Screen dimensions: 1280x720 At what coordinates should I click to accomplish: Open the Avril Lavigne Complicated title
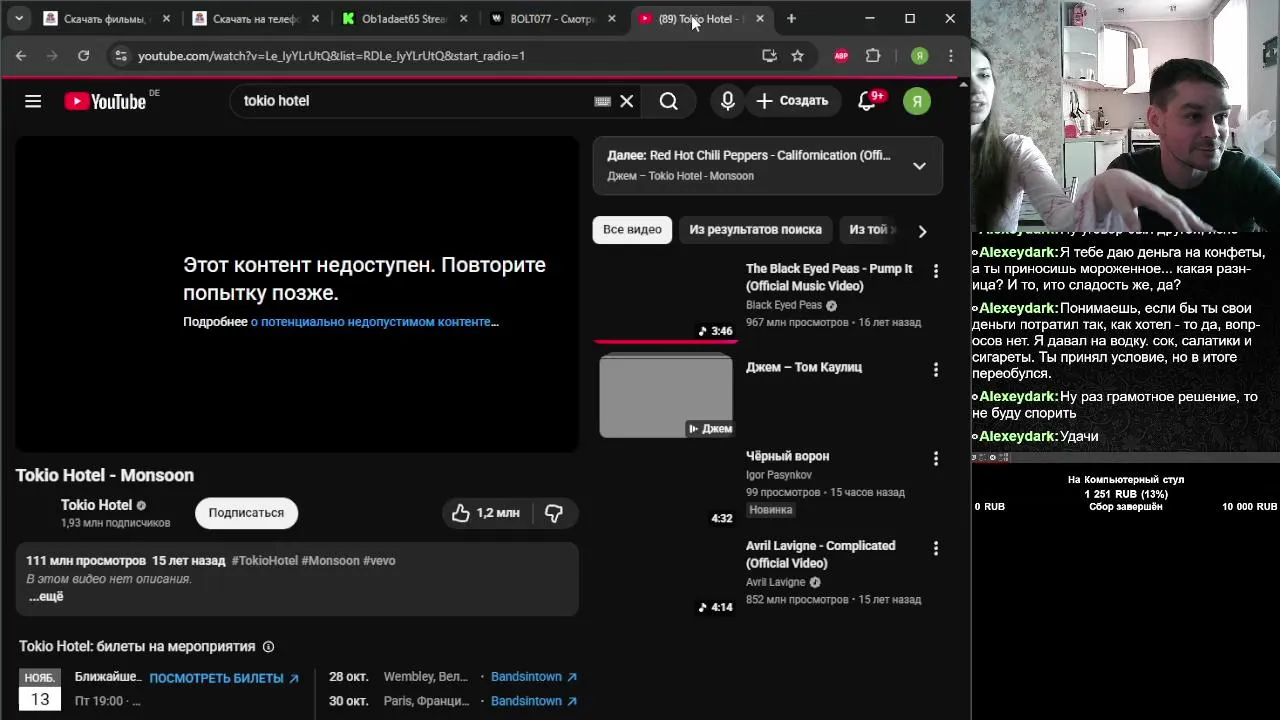[820, 554]
